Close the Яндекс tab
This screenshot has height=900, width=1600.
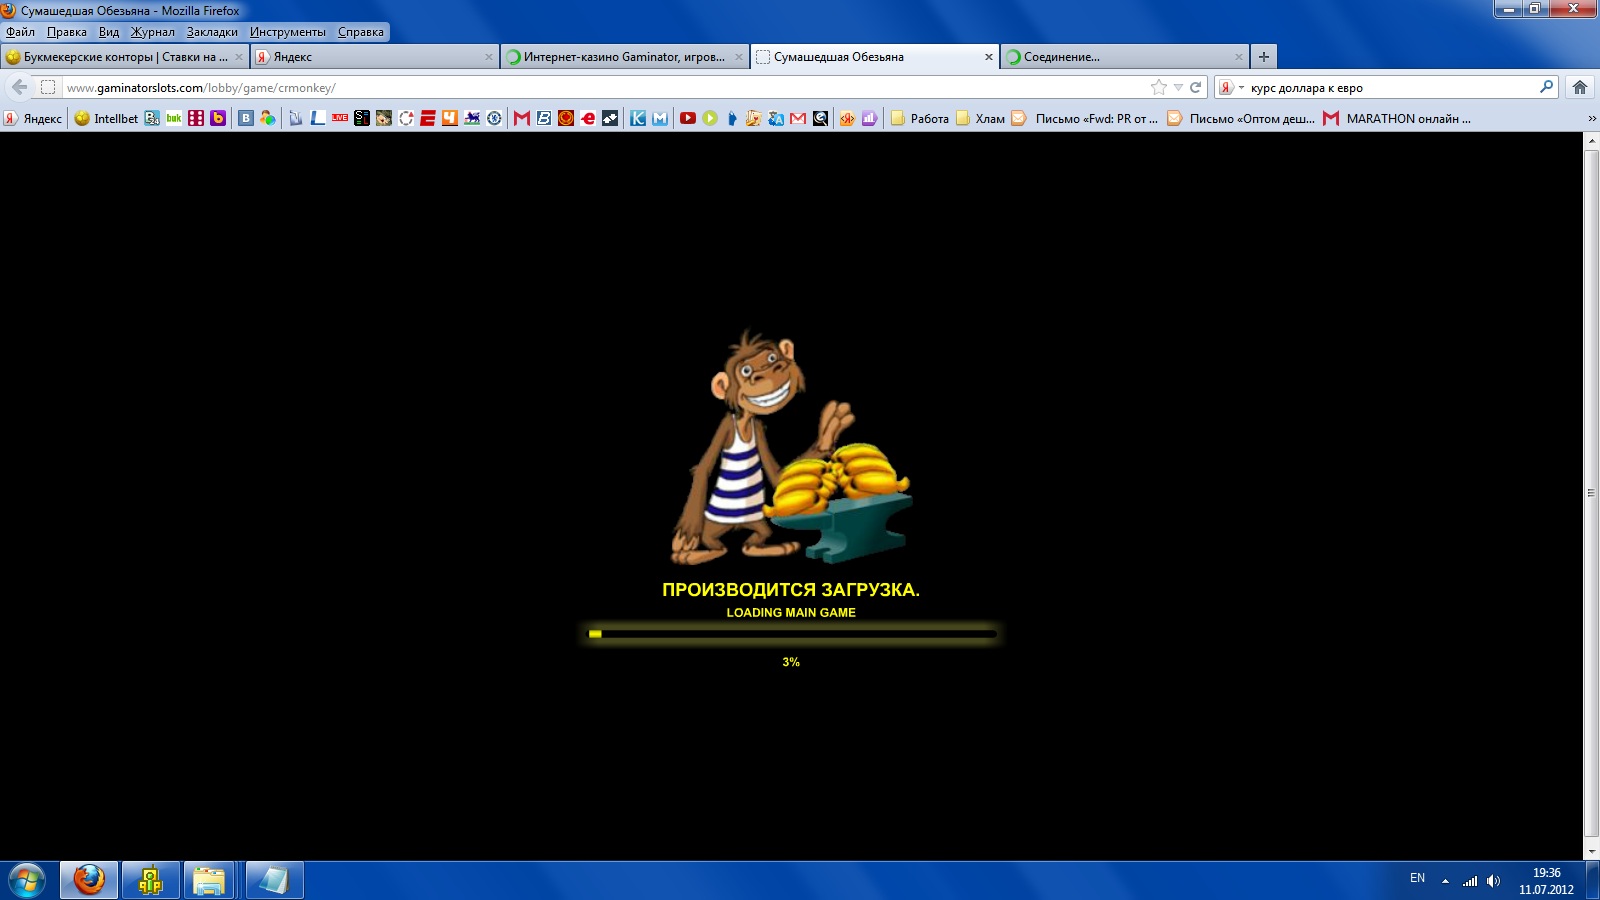click(489, 57)
